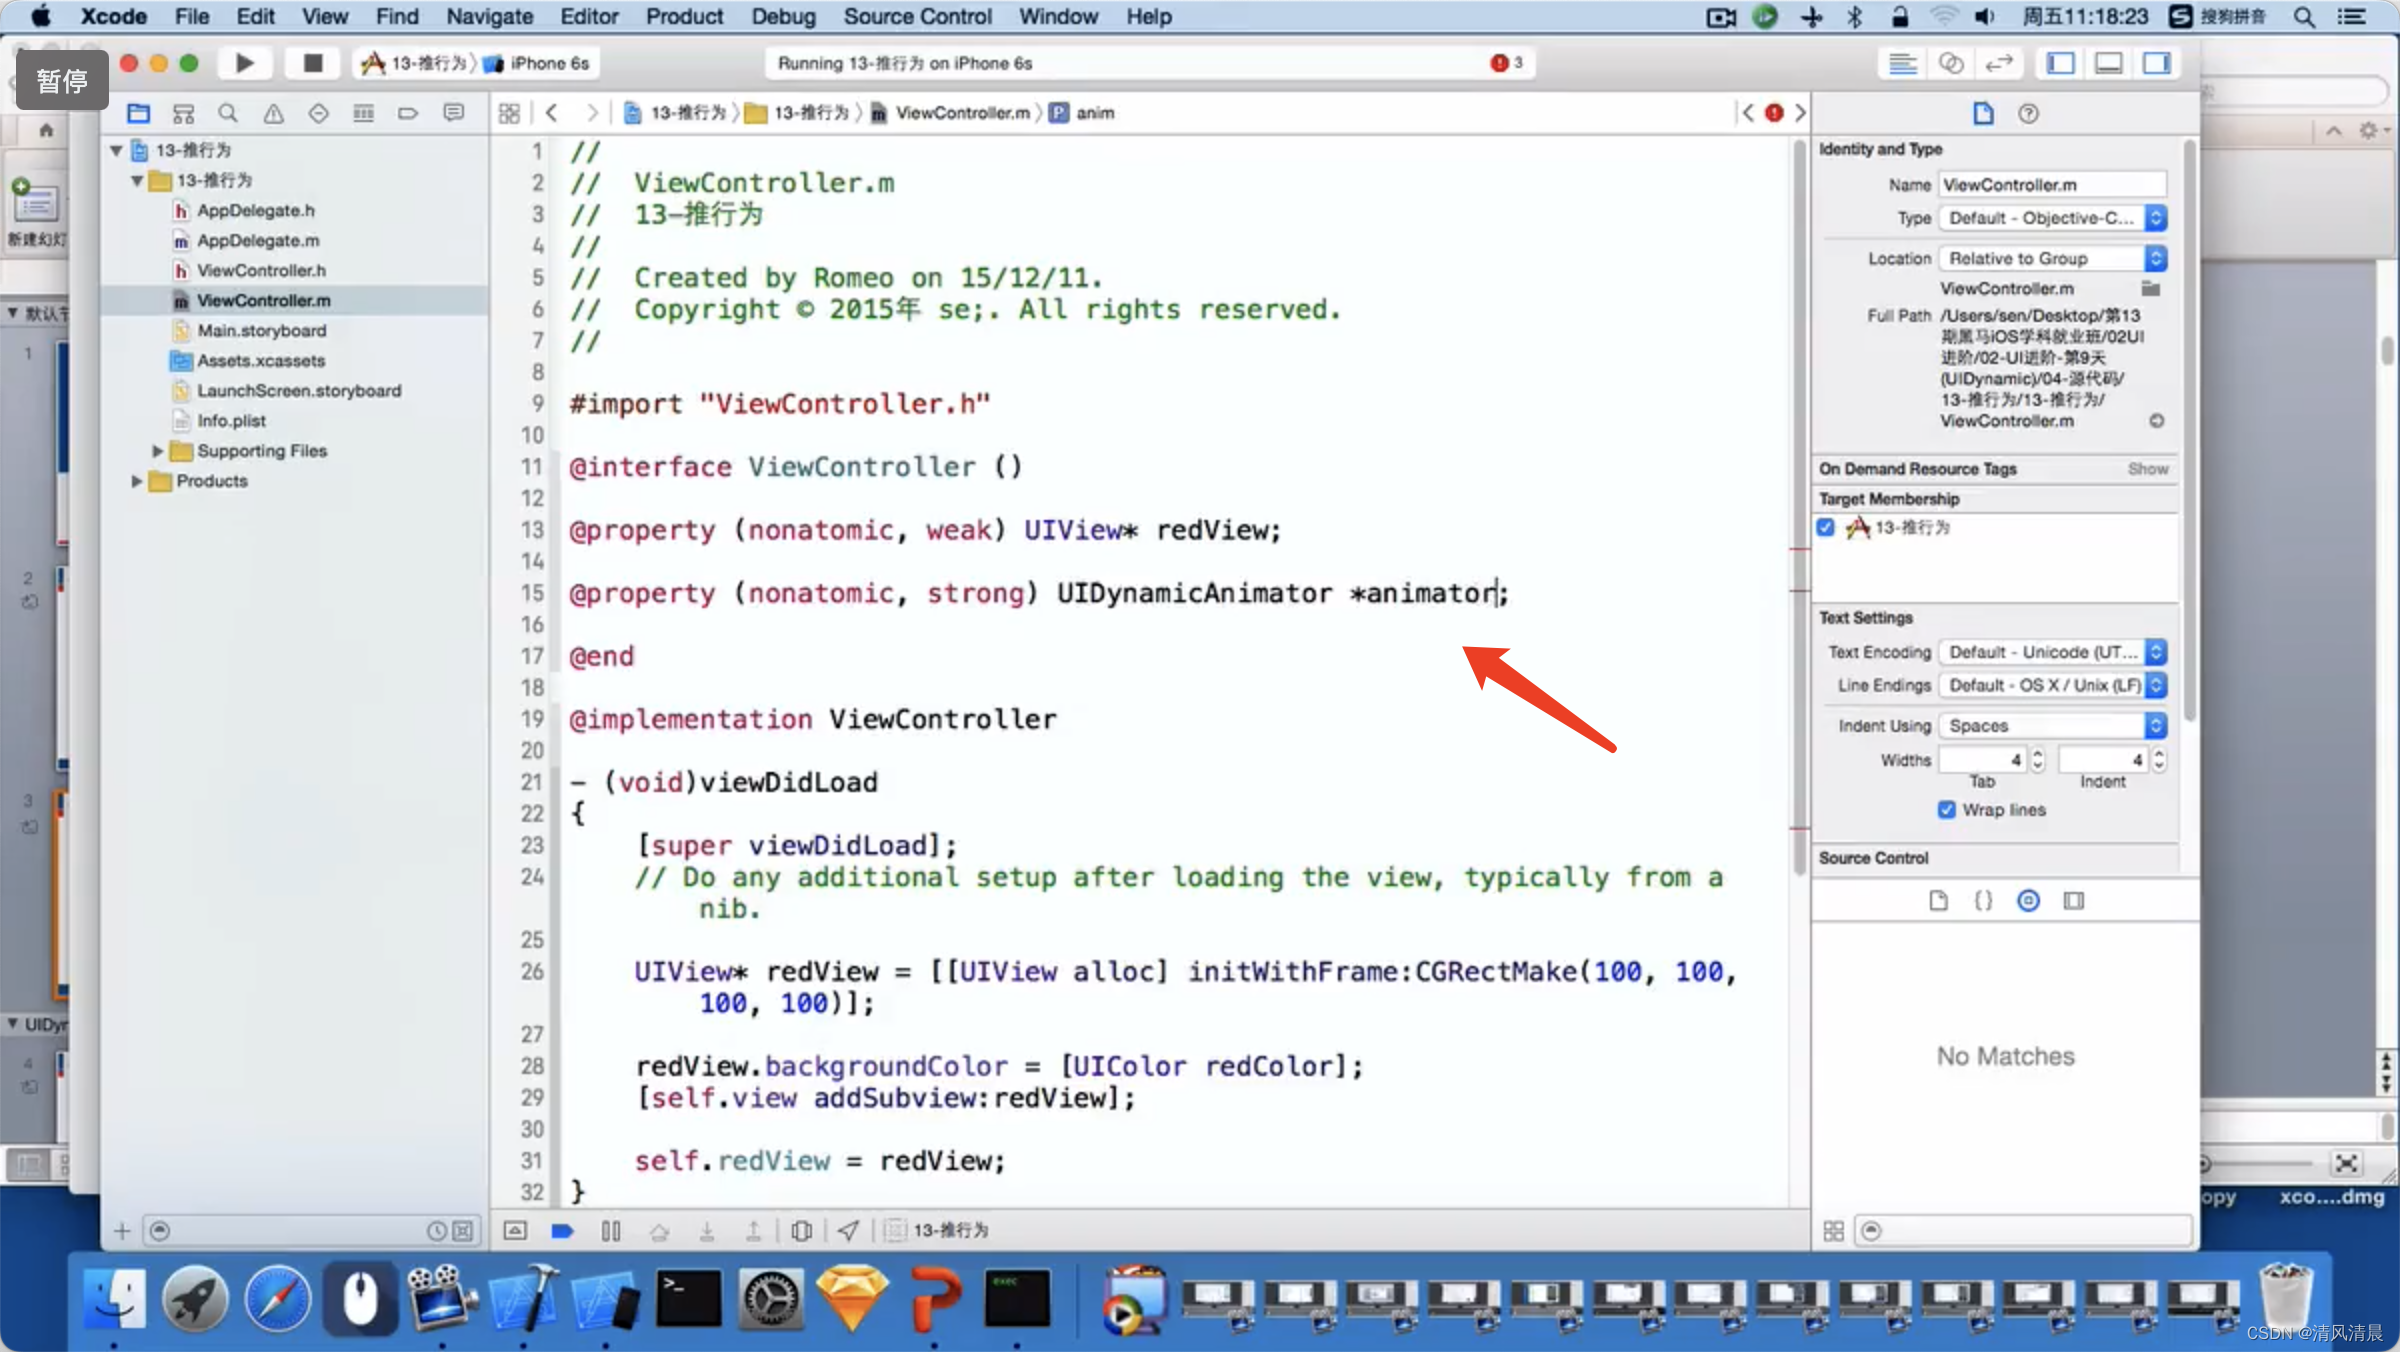Enable the project navigator toggle

pyautogui.click(x=137, y=112)
